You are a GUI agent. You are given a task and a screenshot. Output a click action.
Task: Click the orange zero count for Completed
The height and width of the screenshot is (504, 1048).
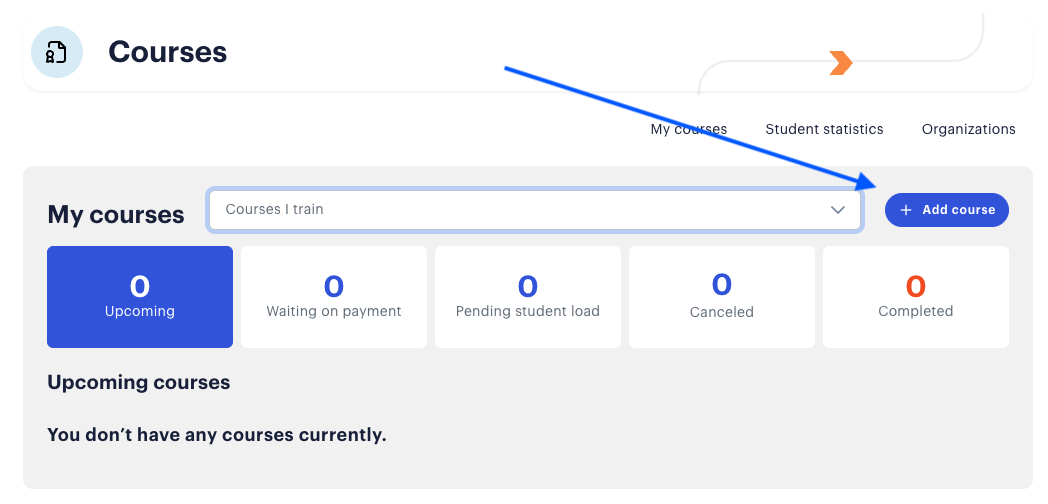pyautogui.click(x=916, y=286)
